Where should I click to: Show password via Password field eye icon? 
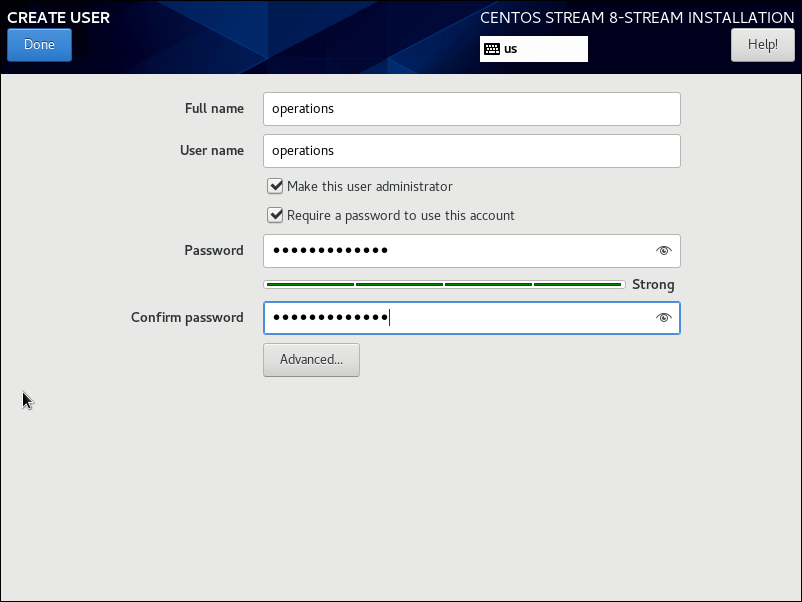tap(663, 251)
